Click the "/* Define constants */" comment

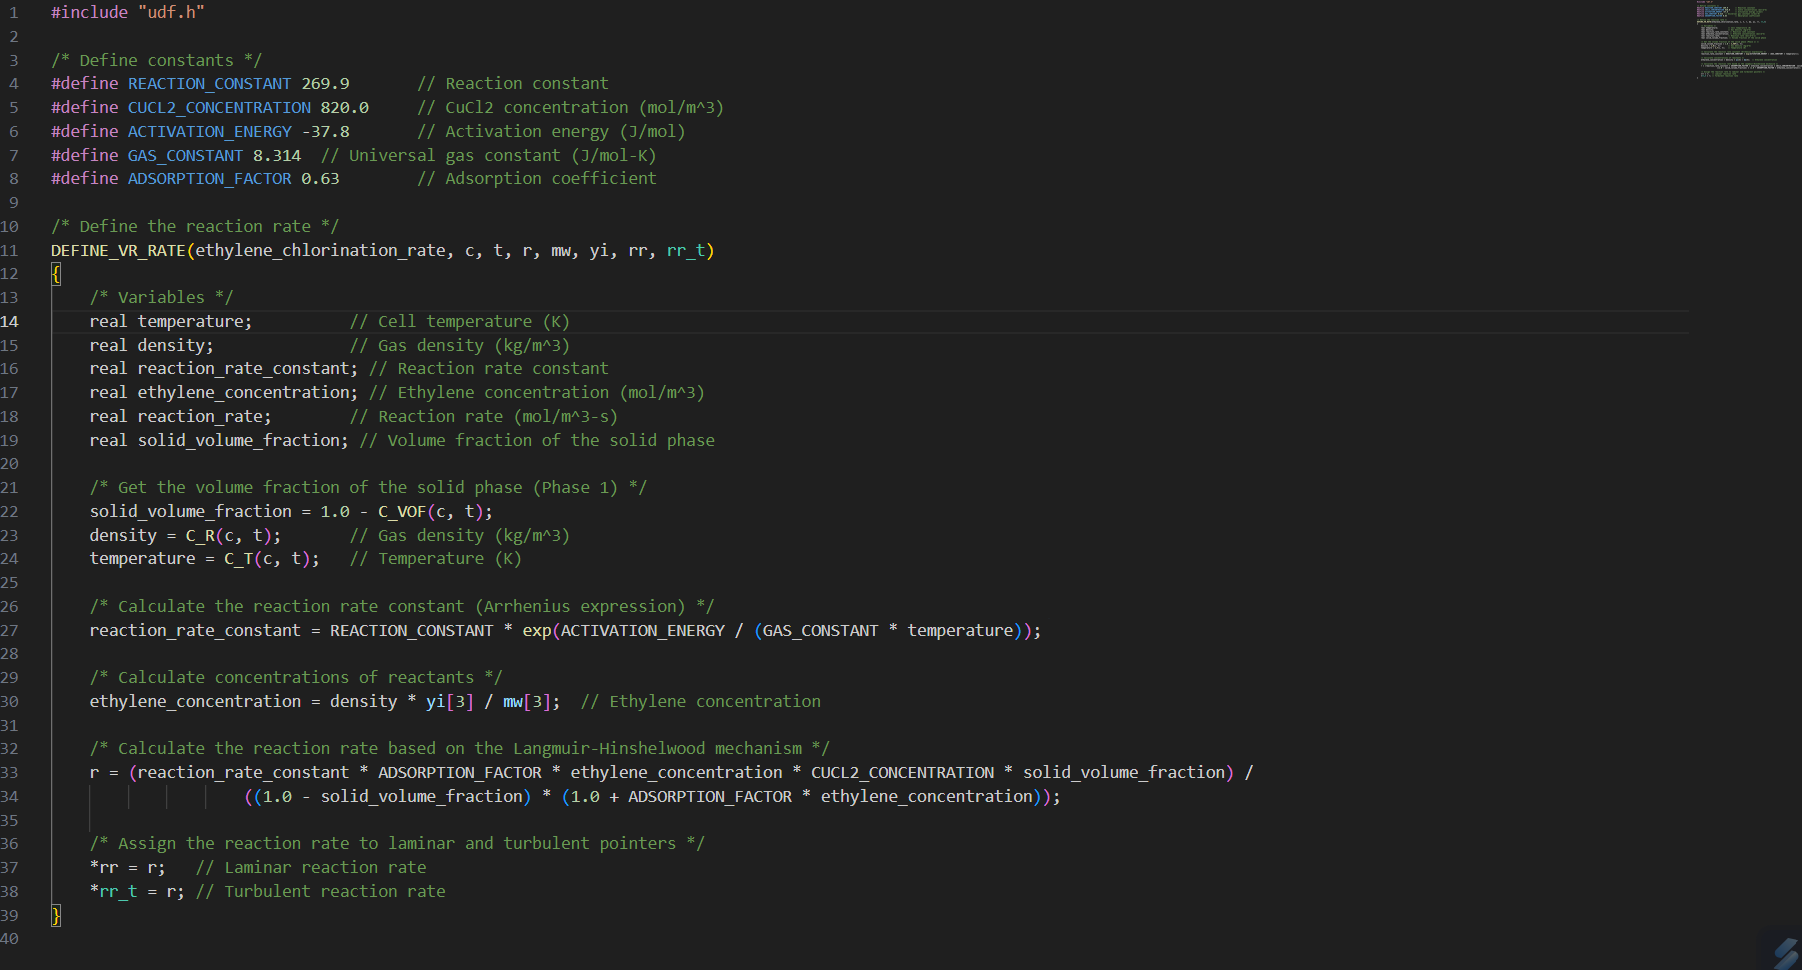157,60
